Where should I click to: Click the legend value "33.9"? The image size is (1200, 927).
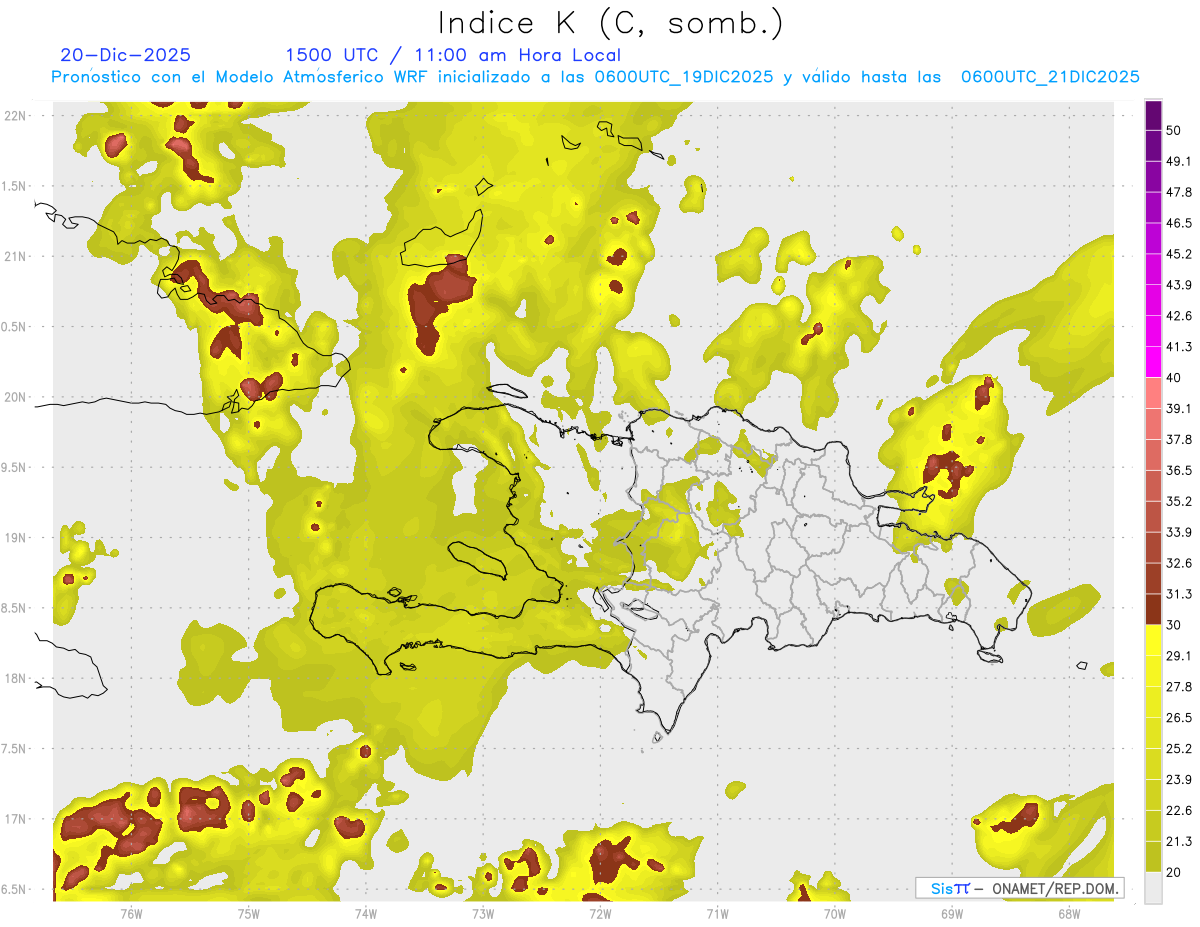coord(1180,532)
